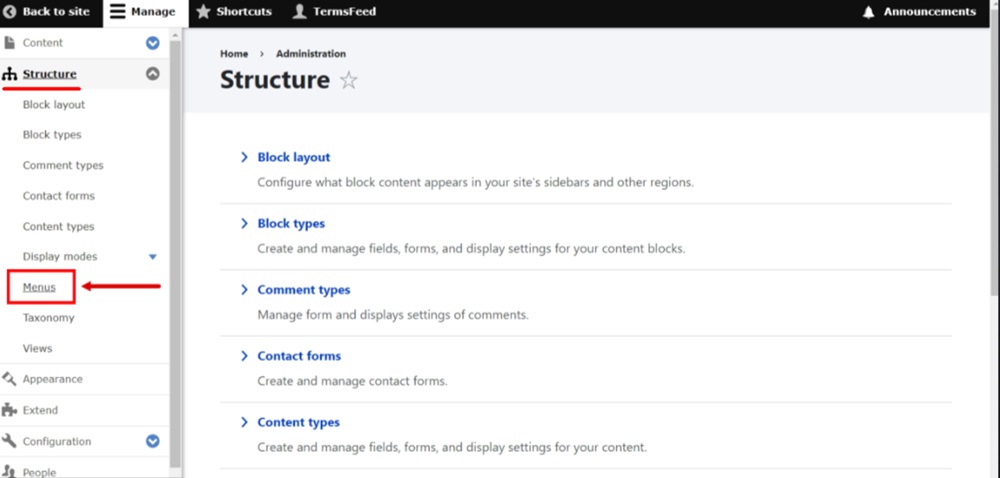Click the sidebar vertical scrollbar

pos(175,255)
